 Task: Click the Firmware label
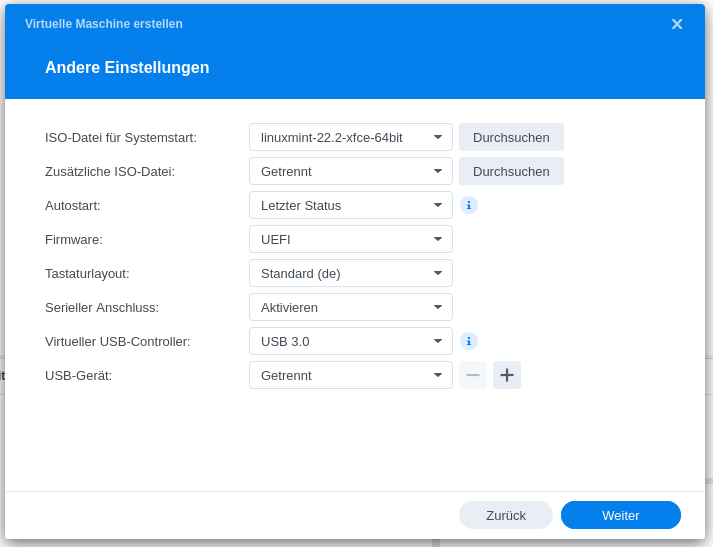(74, 240)
